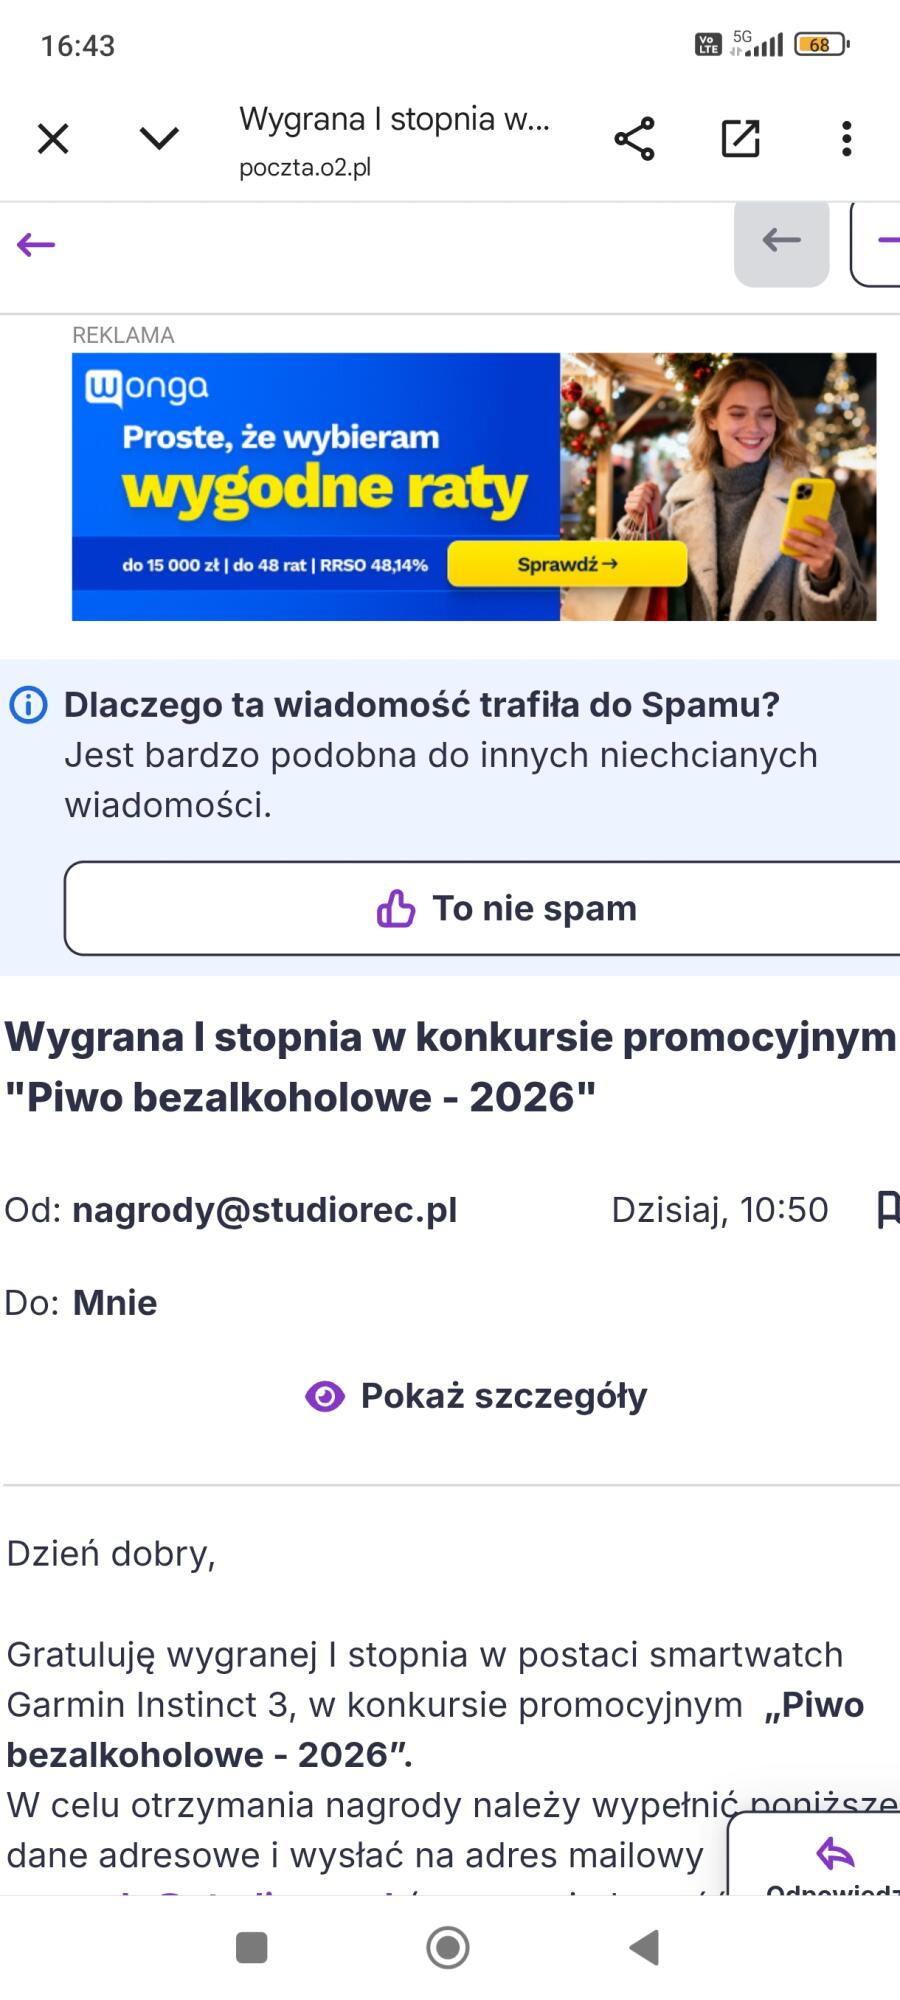This screenshot has height=2000, width=900.
Task: Close the custom browser tab
Action: click(x=53, y=139)
